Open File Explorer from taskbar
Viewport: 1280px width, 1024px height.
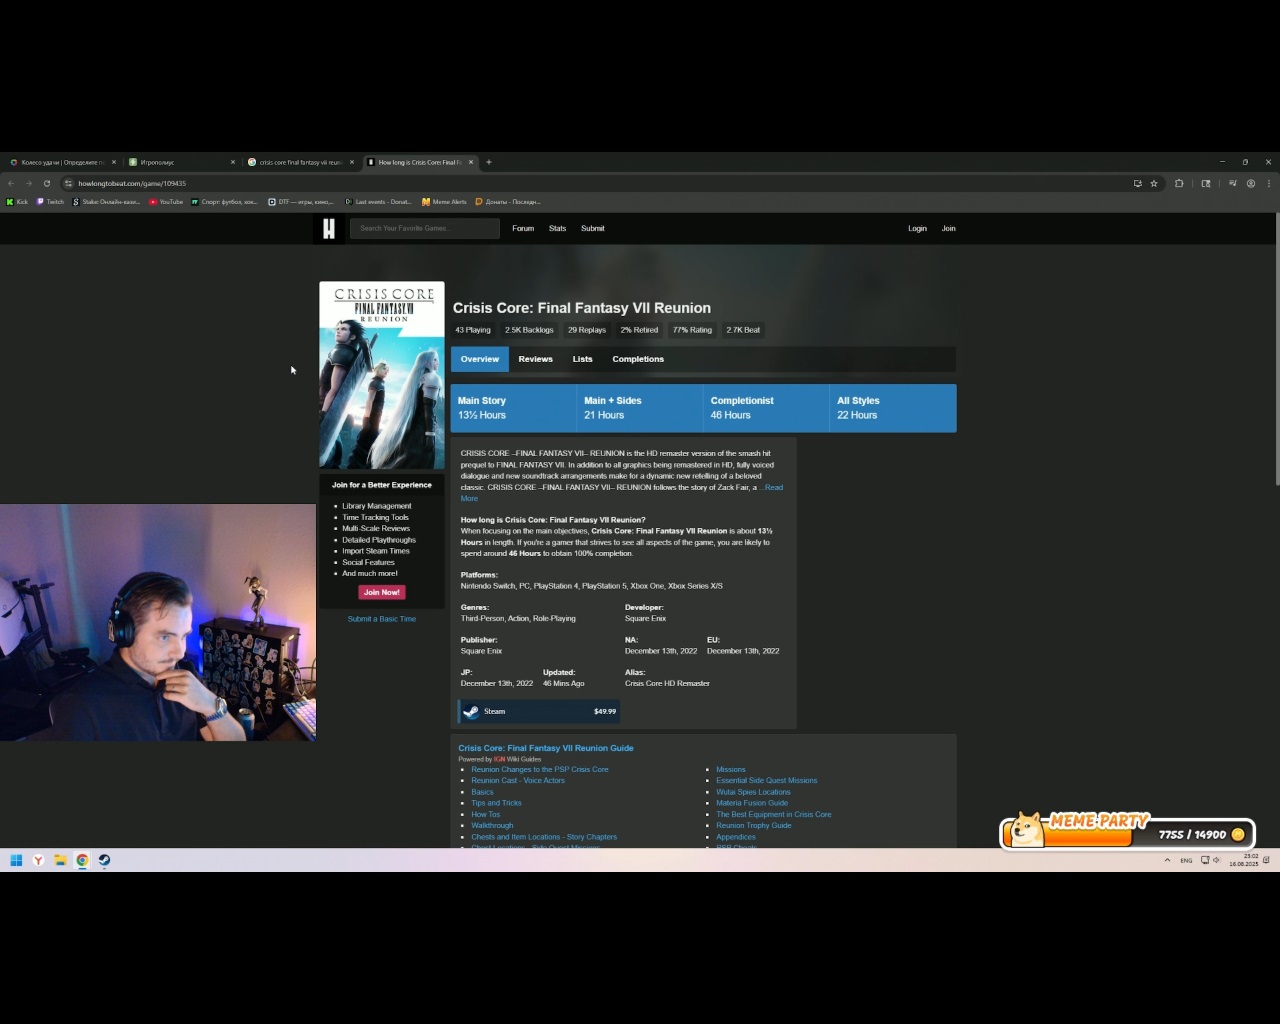click(x=60, y=860)
